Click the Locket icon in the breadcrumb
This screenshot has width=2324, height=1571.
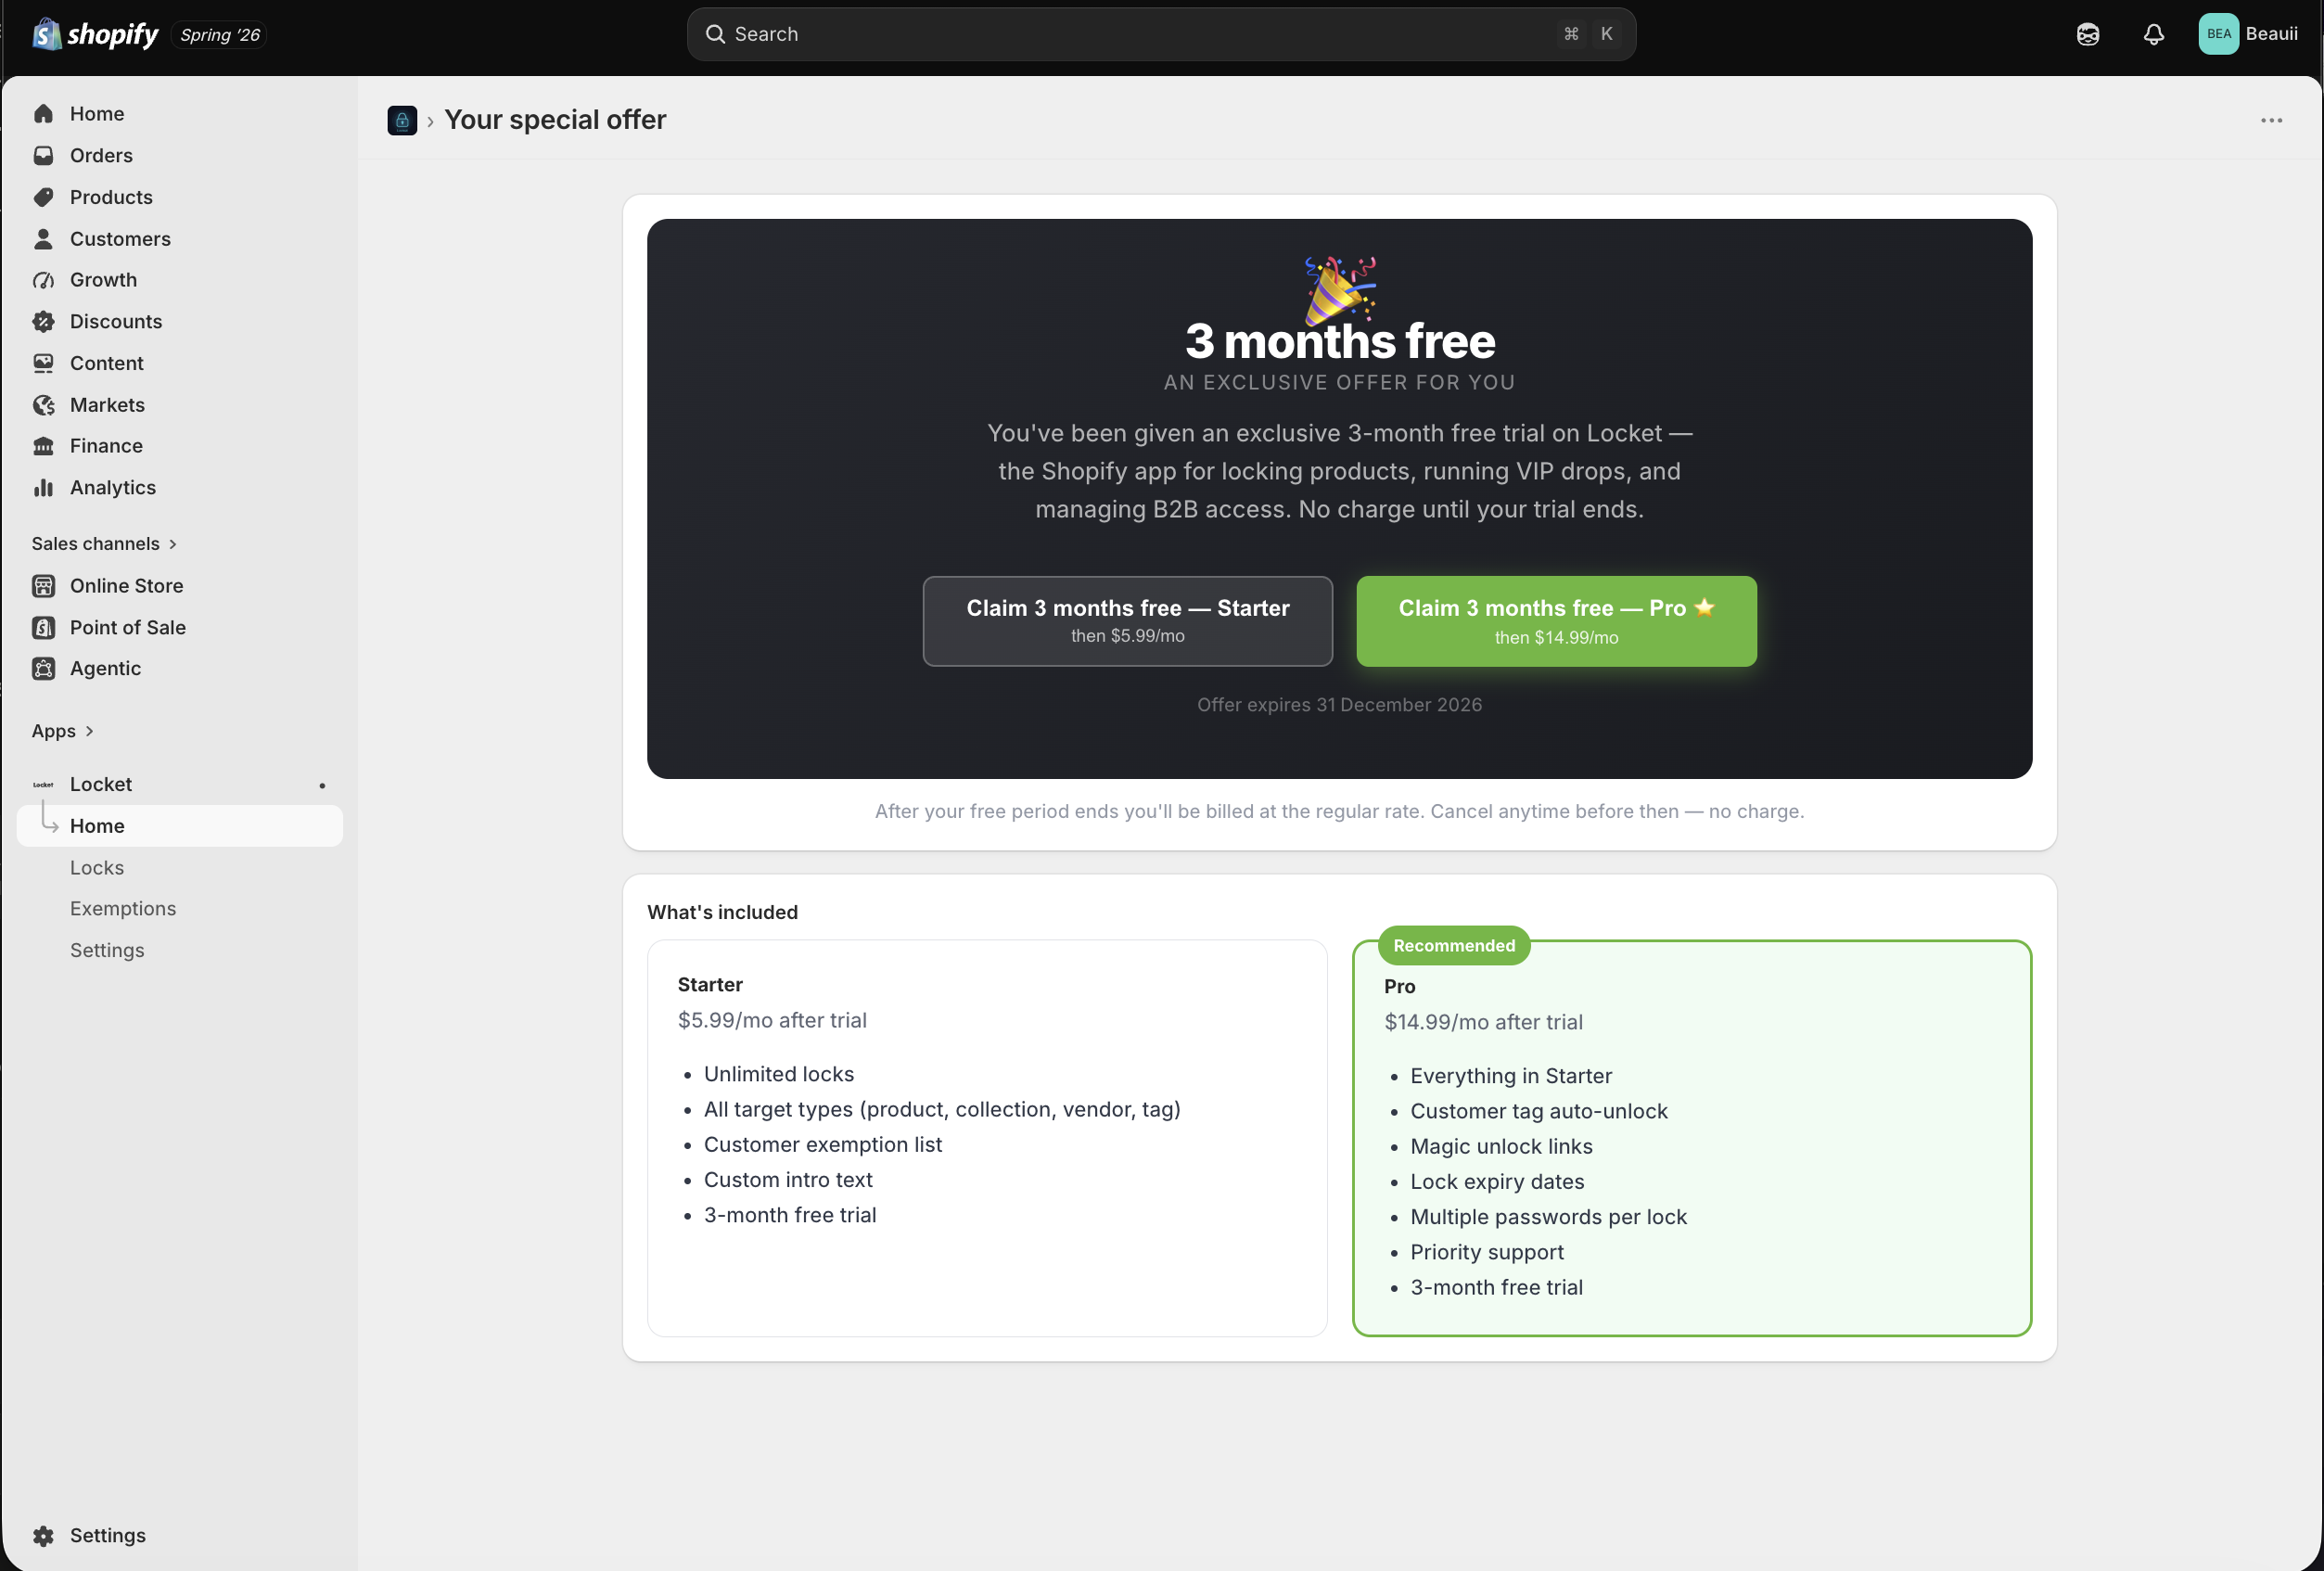pyautogui.click(x=402, y=121)
